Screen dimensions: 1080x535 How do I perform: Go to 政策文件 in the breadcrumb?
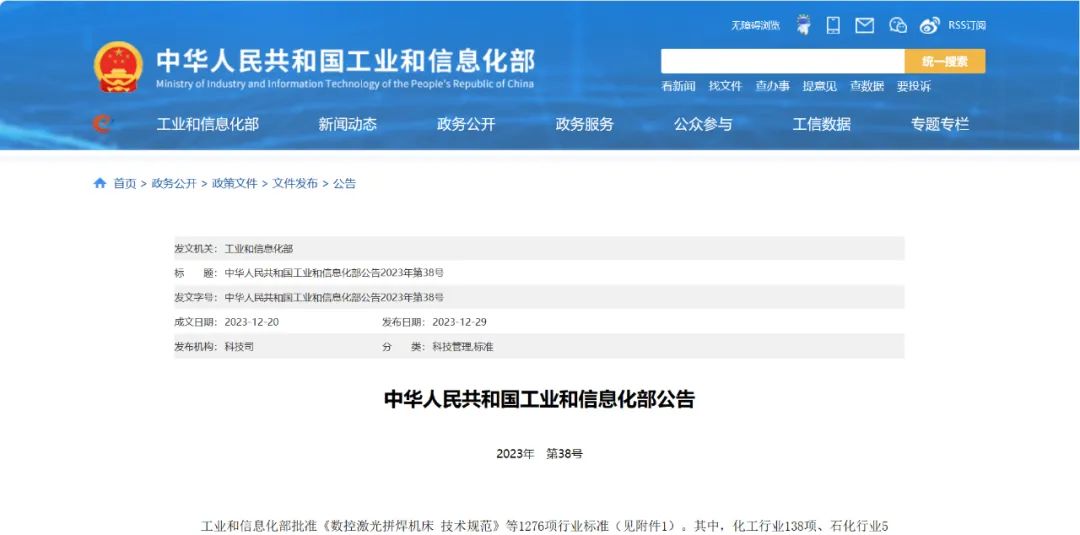pos(234,183)
